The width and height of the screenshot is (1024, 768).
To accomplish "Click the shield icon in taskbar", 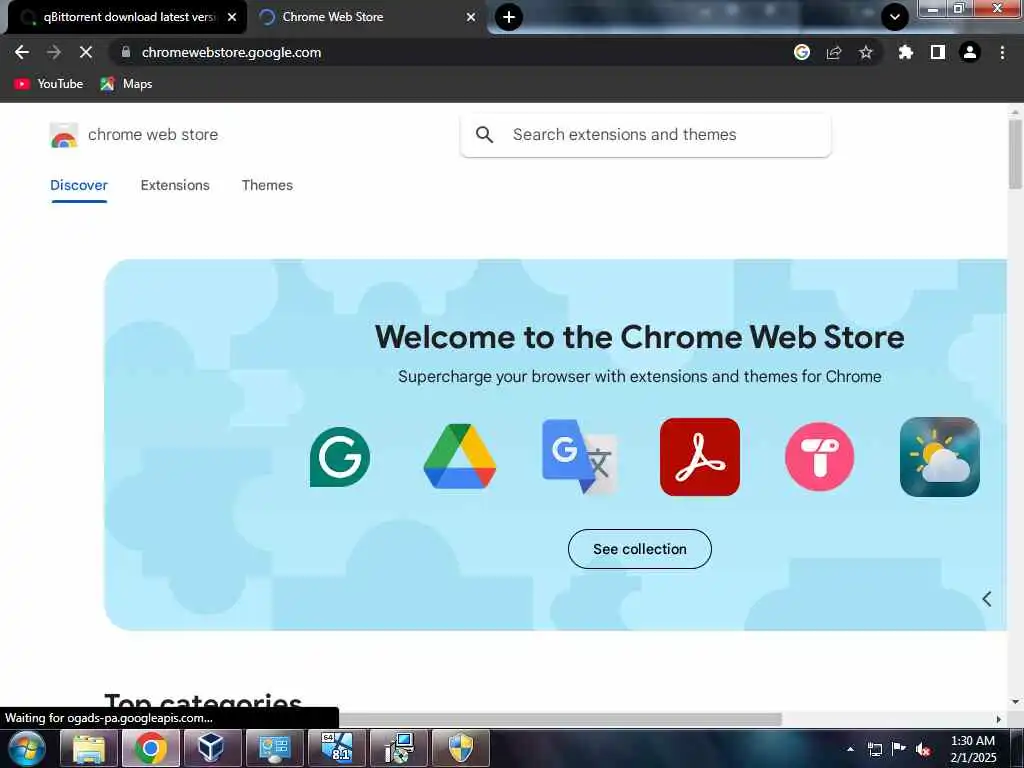I will 460,748.
